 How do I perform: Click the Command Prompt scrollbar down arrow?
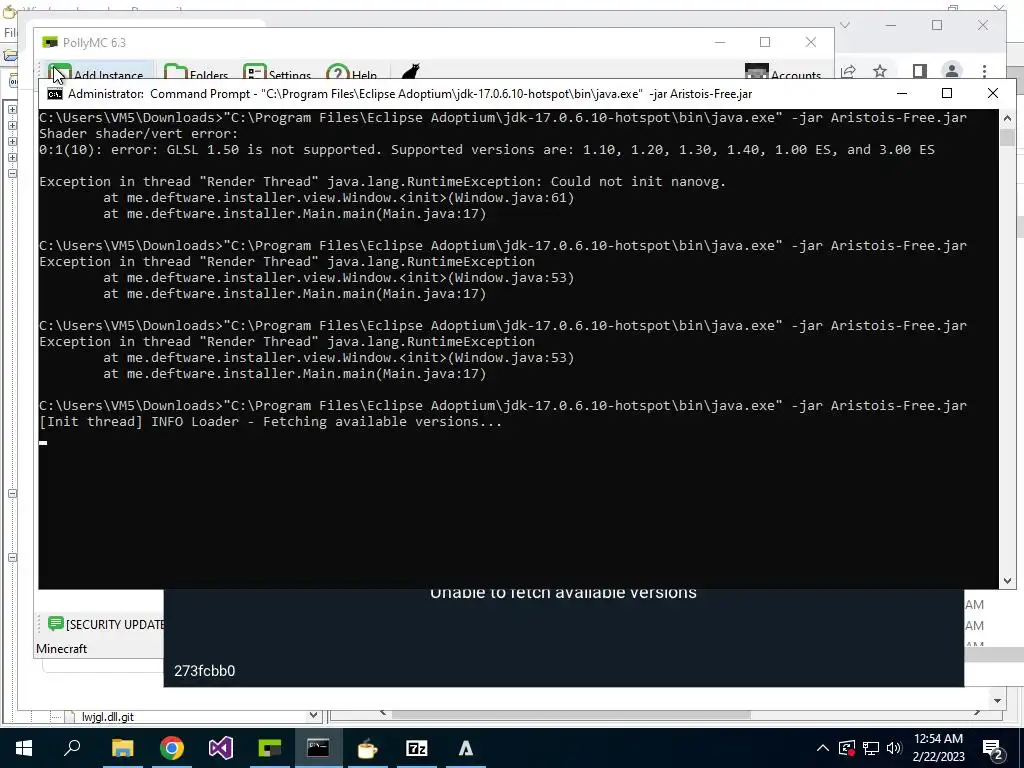(1006, 581)
